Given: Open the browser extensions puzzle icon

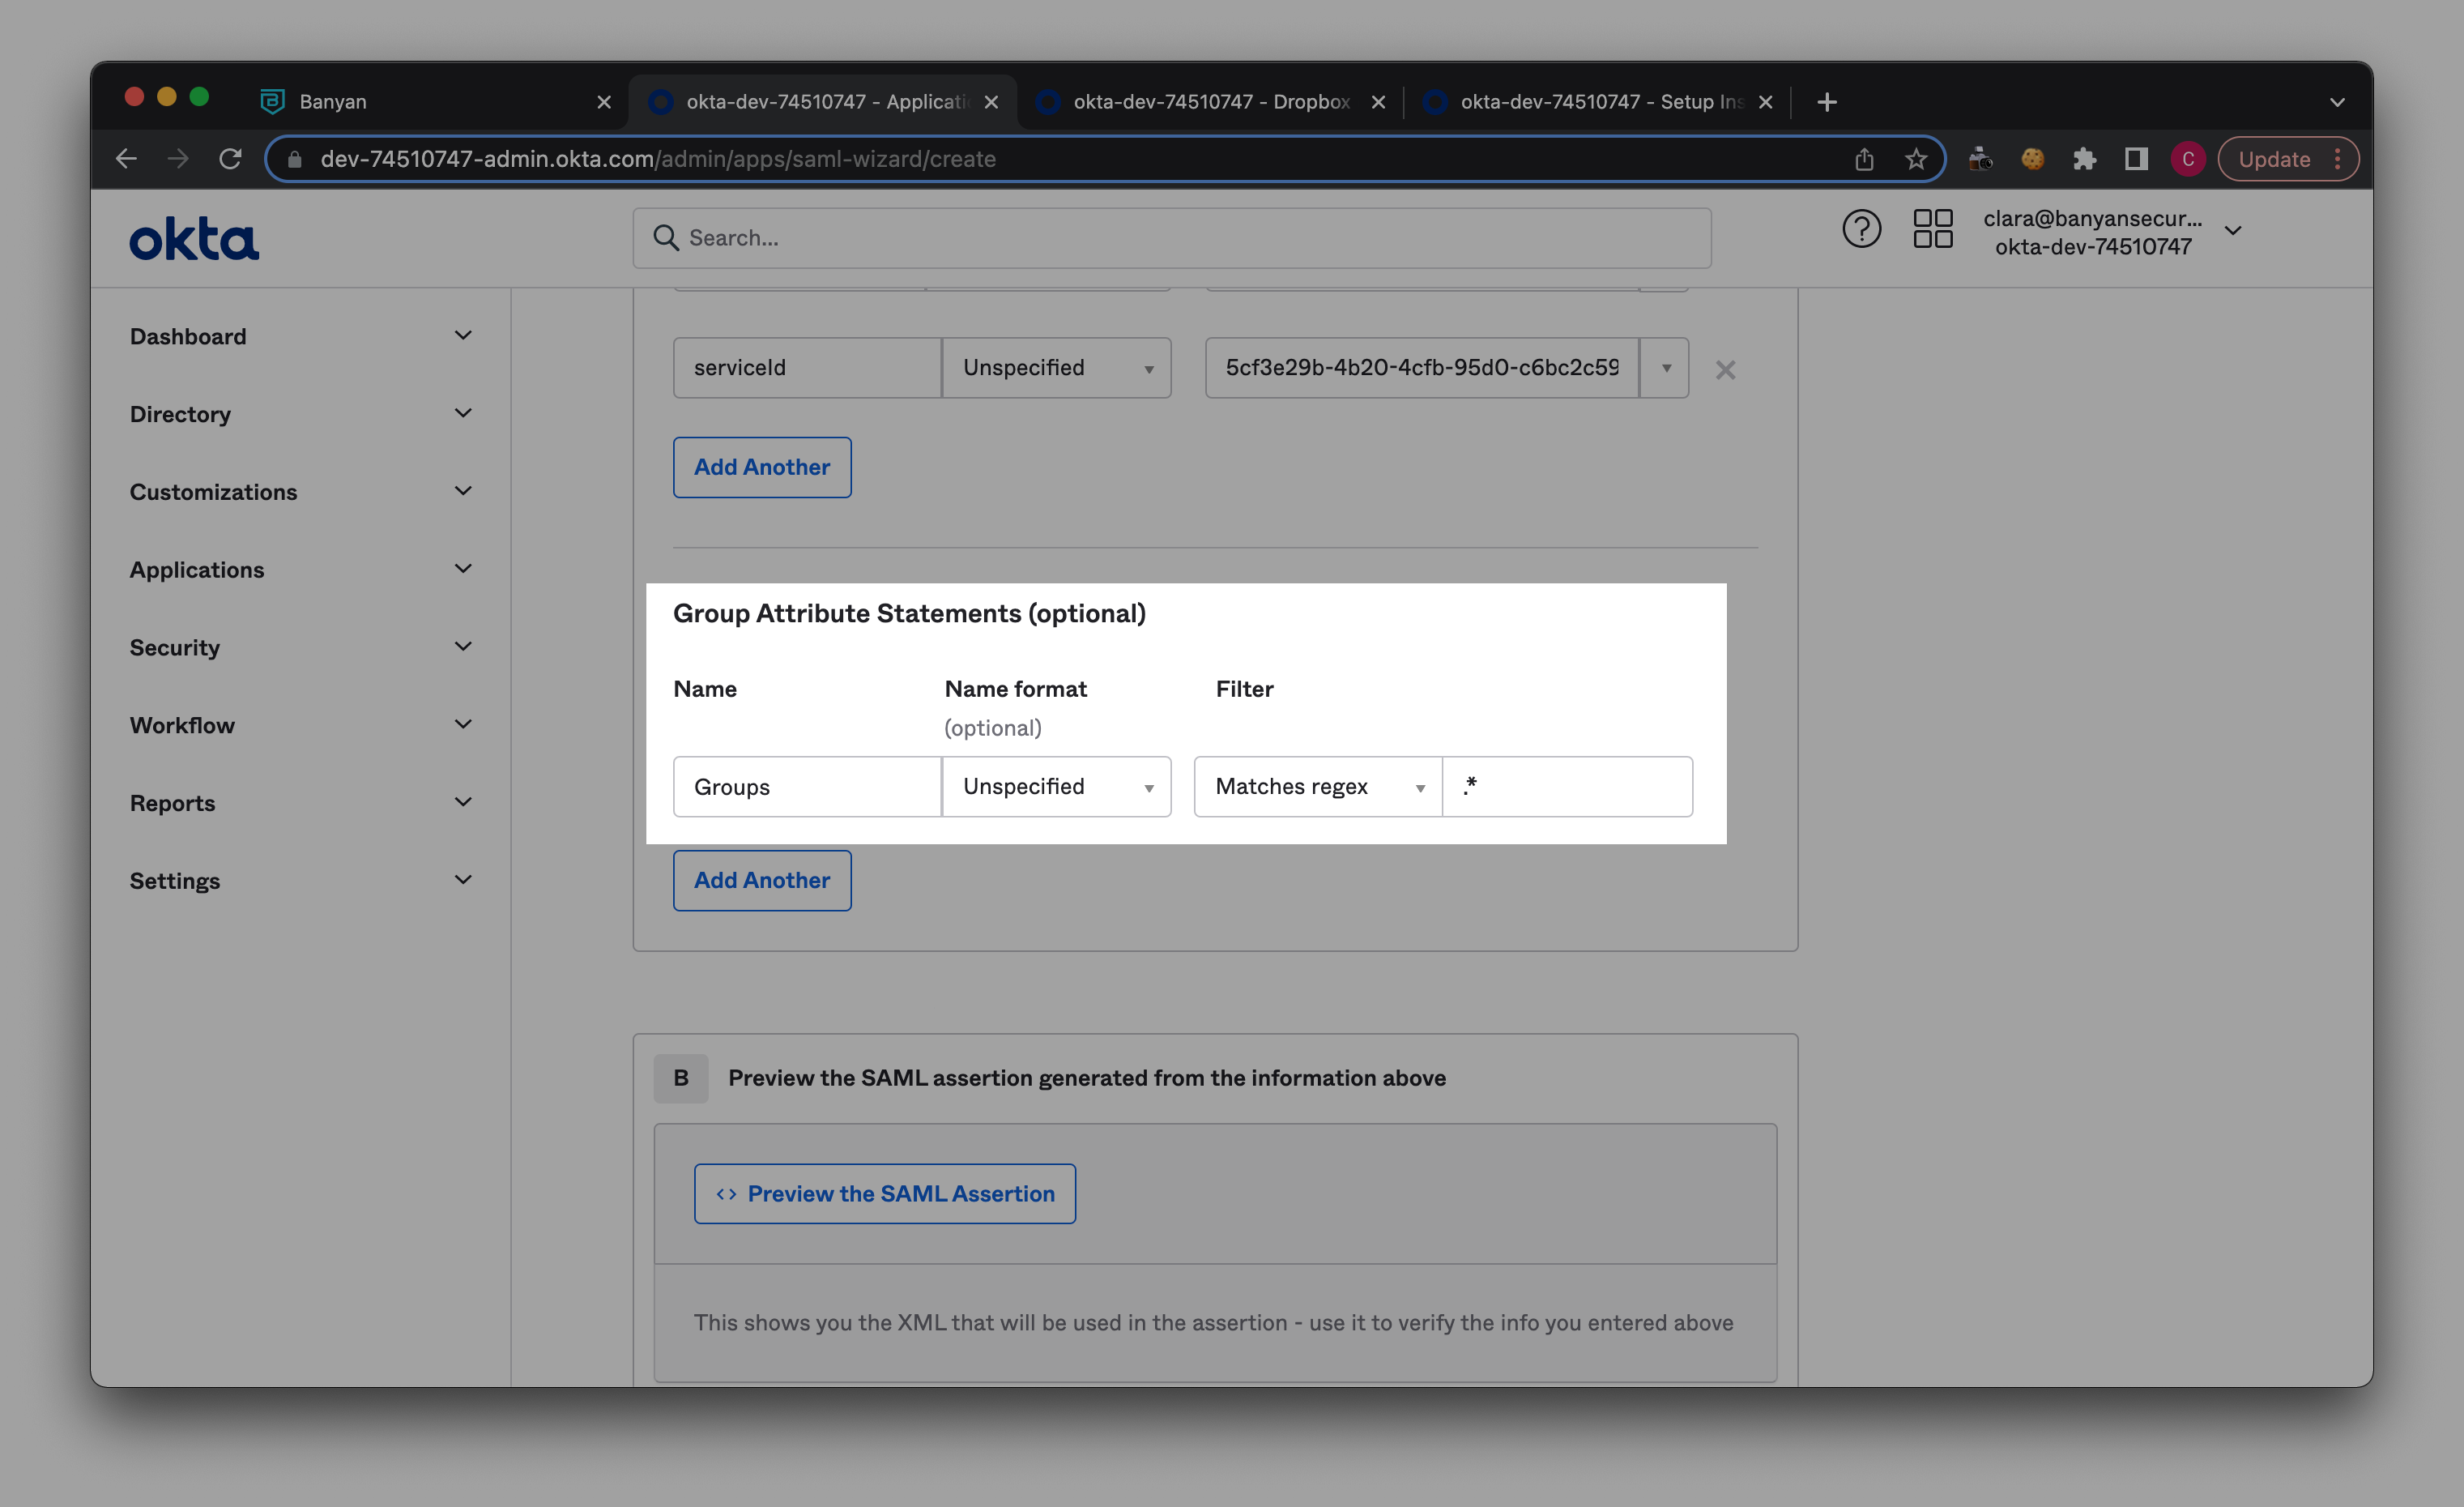Looking at the screenshot, I should (x=2084, y=159).
